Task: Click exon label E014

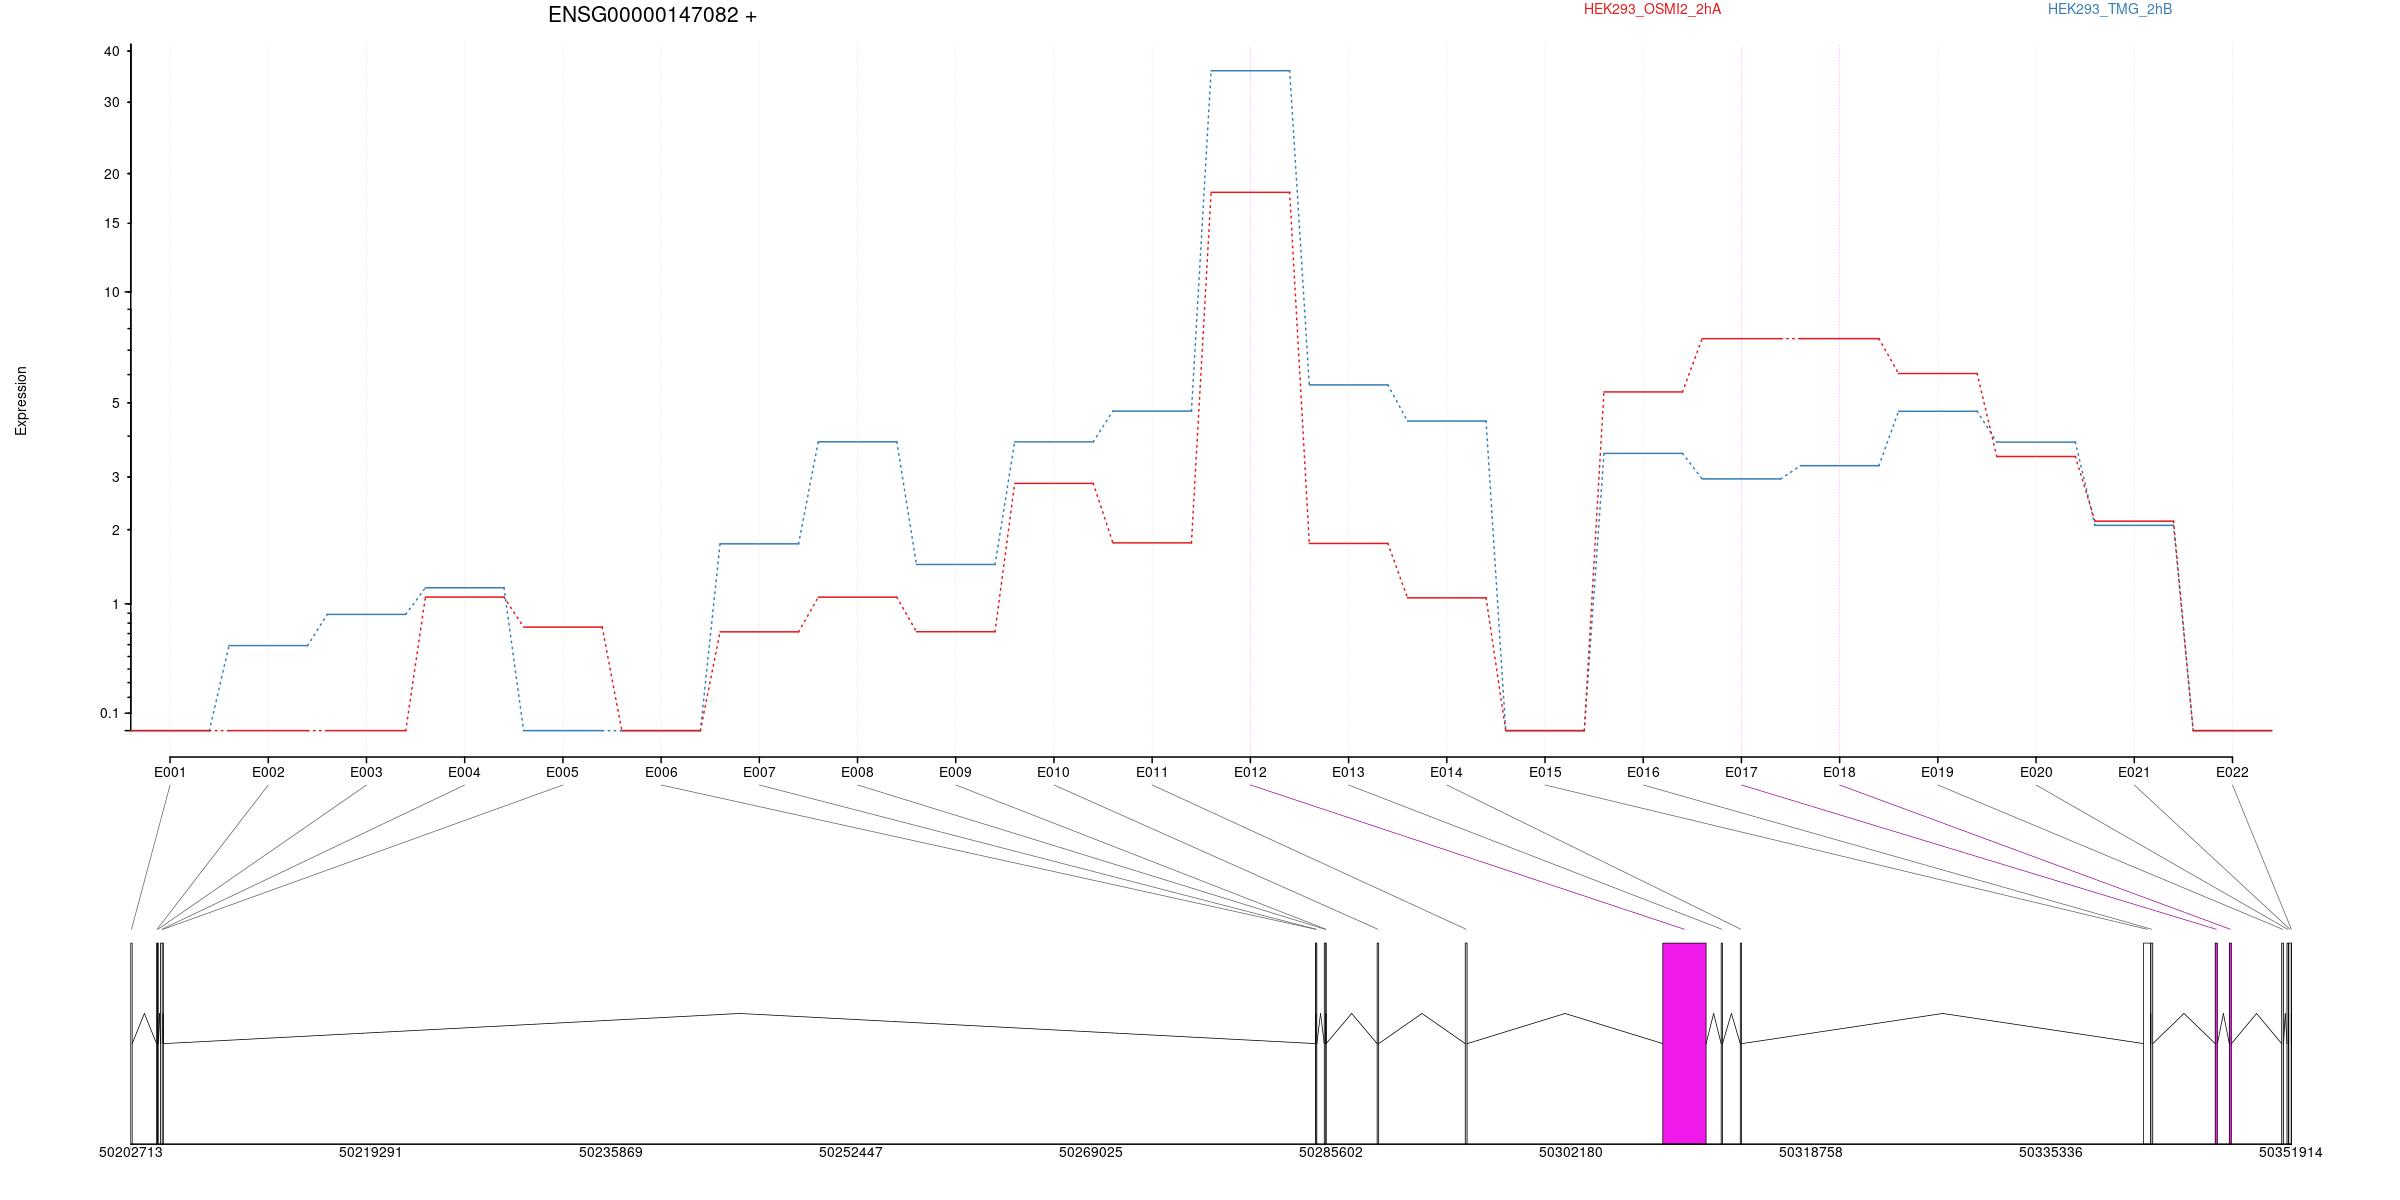Action: [1446, 772]
